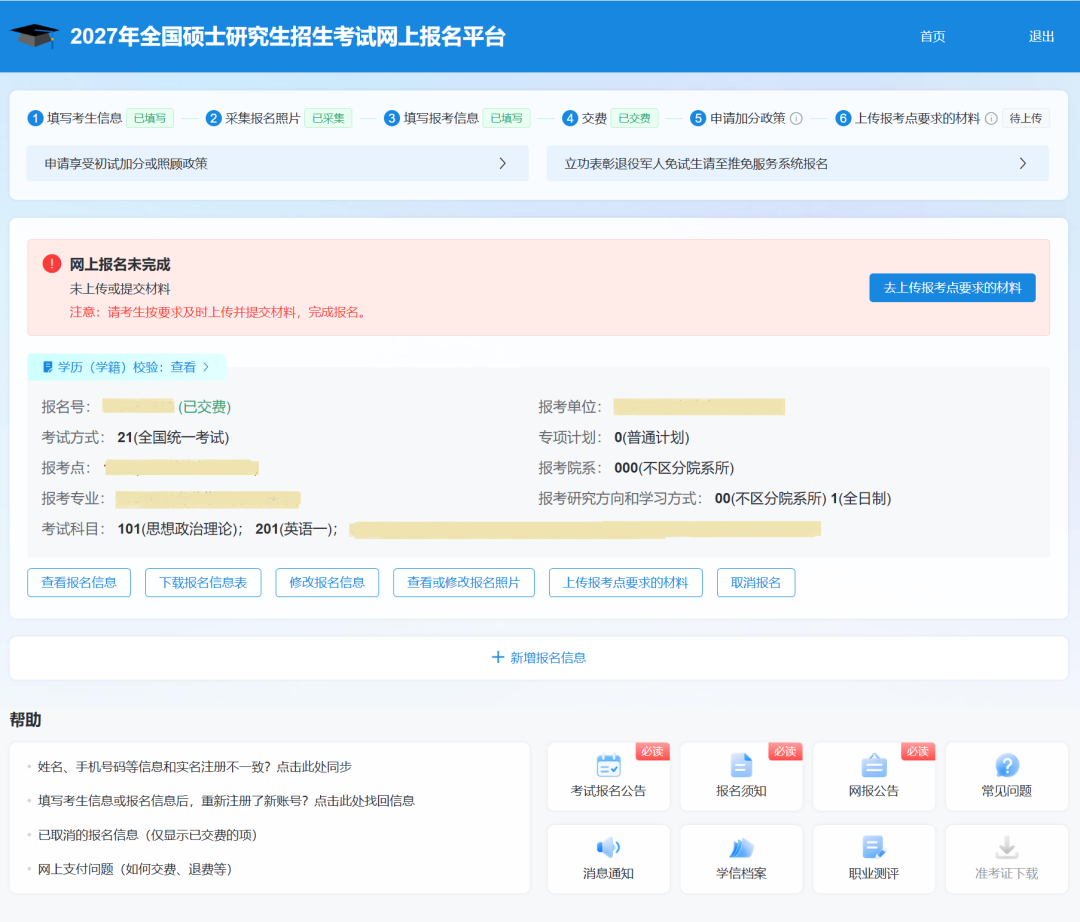Click the 已填写 tag beside 填写报考信息

507,118
